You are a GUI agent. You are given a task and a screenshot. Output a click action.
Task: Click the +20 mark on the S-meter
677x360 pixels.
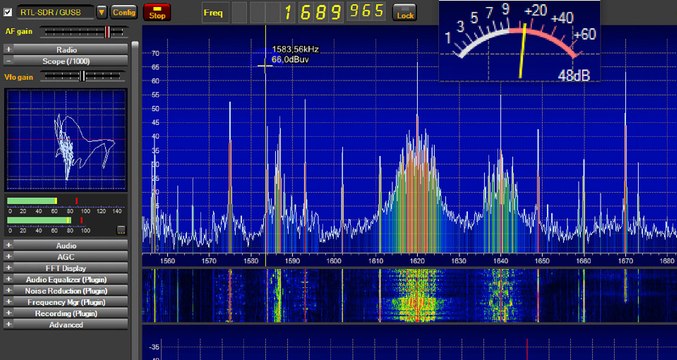coord(535,10)
